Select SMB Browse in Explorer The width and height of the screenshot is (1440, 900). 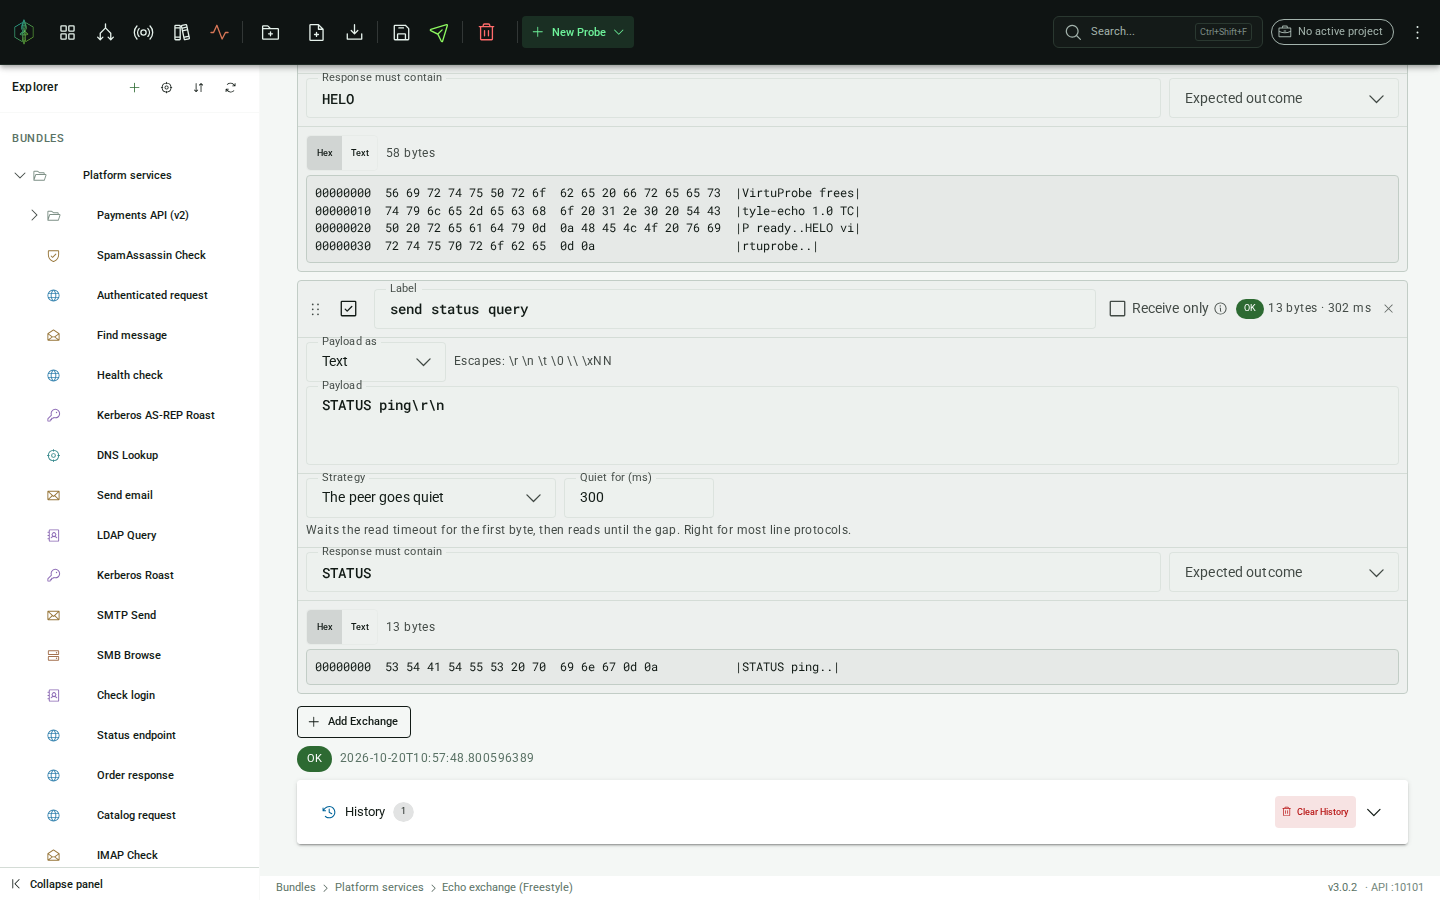pyautogui.click(x=130, y=655)
